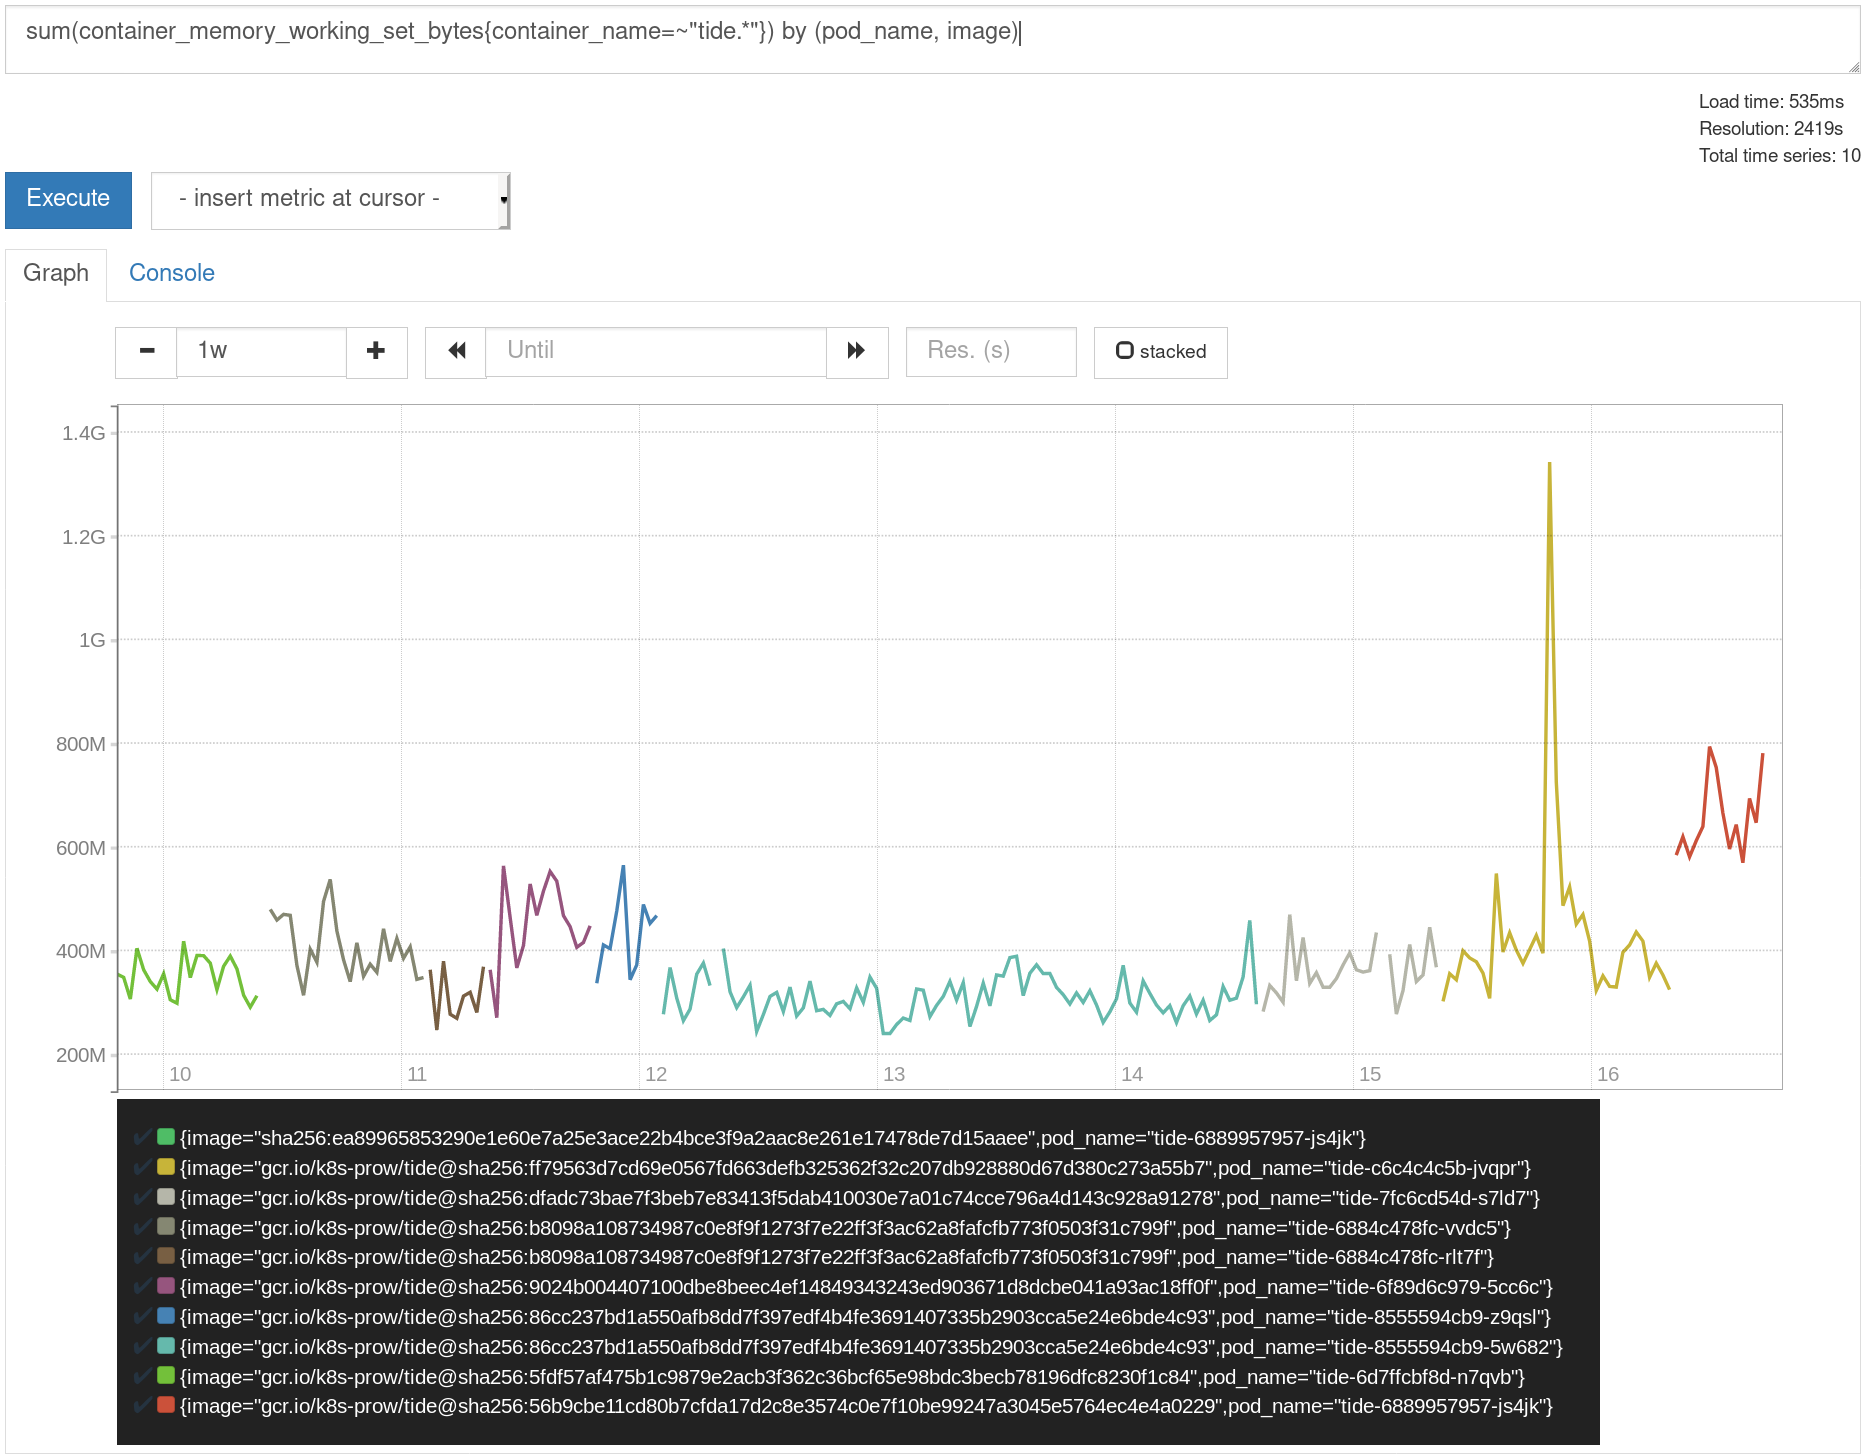The height and width of the screenshot is (1454, 1867).
Task: Click the minus icon to decrease time range
Action: [147, 351]
